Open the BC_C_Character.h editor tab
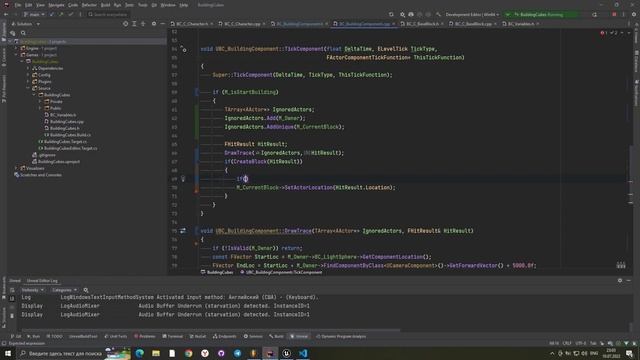This screenshot has height=360, width=640. coord(192,24)
